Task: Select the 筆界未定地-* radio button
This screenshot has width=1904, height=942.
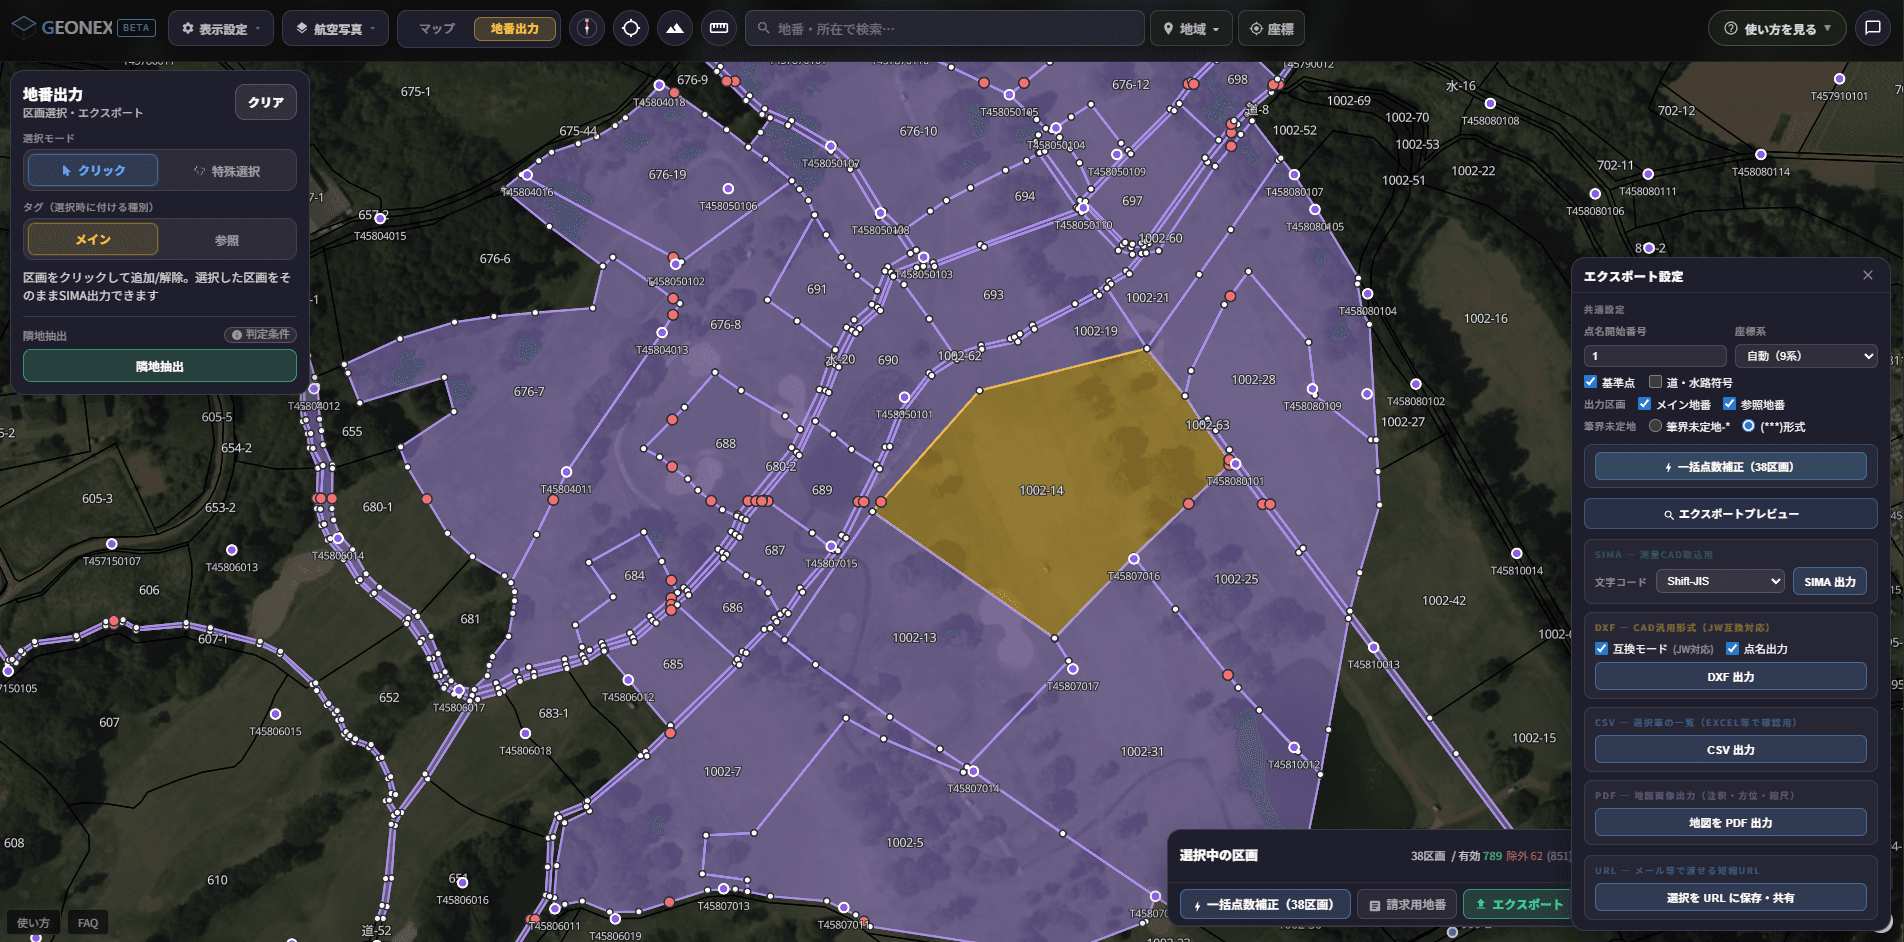Action: point(1655,426)
